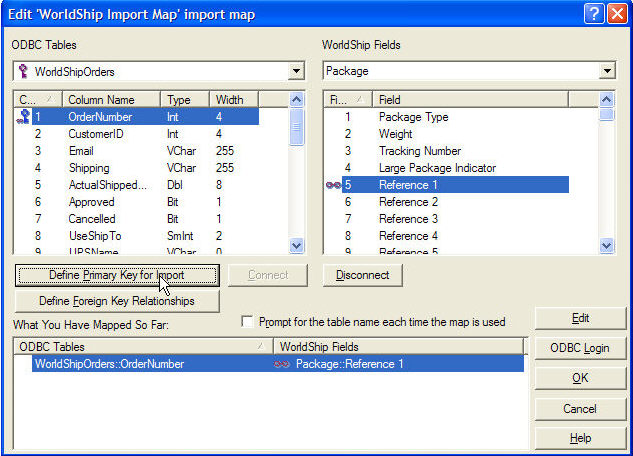
Task: Click the Cancel button
Action: click(x=580, y=409)
